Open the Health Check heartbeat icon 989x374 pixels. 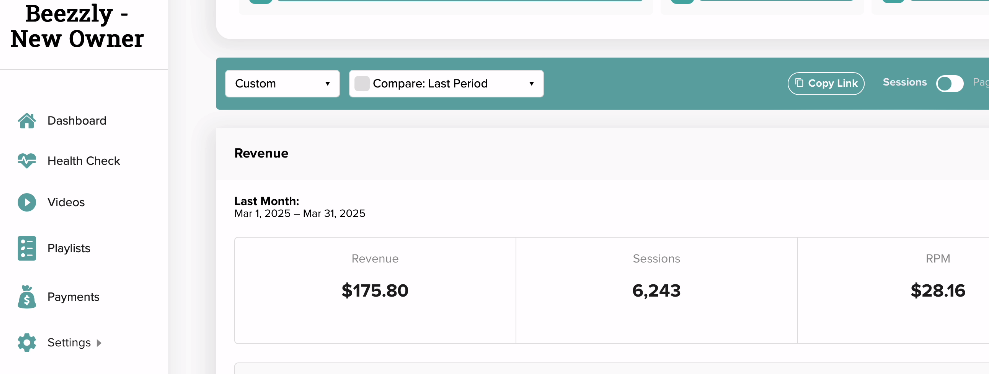tap(26, 161)
